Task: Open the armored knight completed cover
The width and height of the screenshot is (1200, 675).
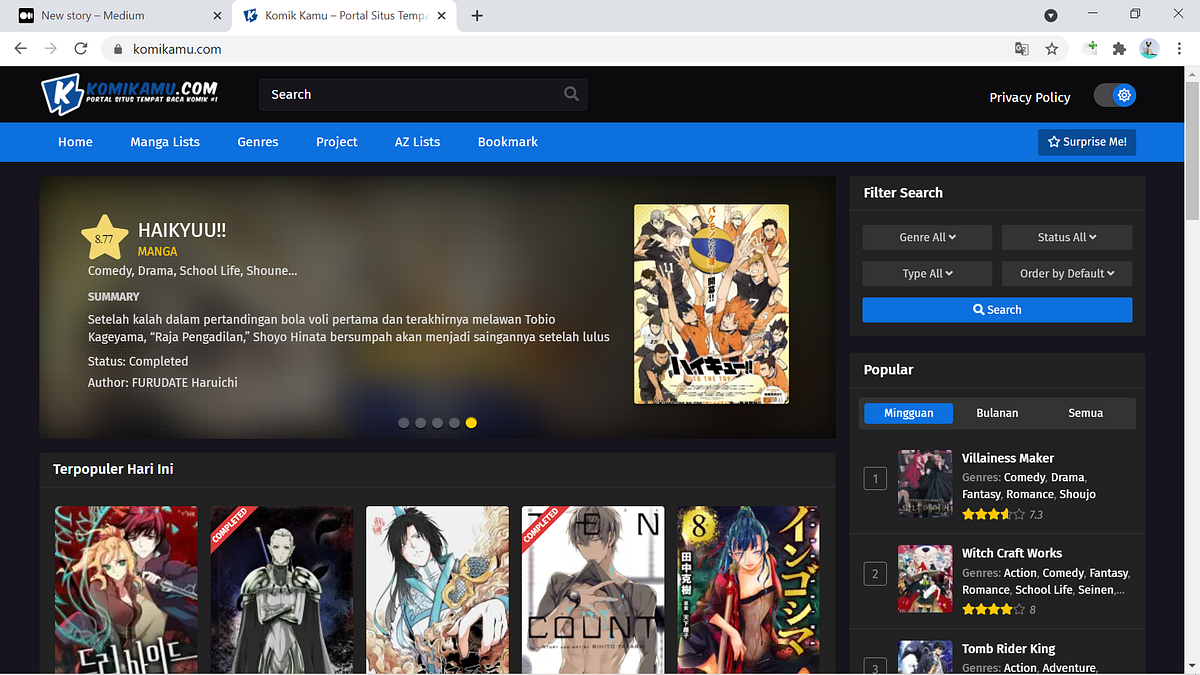Action: [281, 590]
